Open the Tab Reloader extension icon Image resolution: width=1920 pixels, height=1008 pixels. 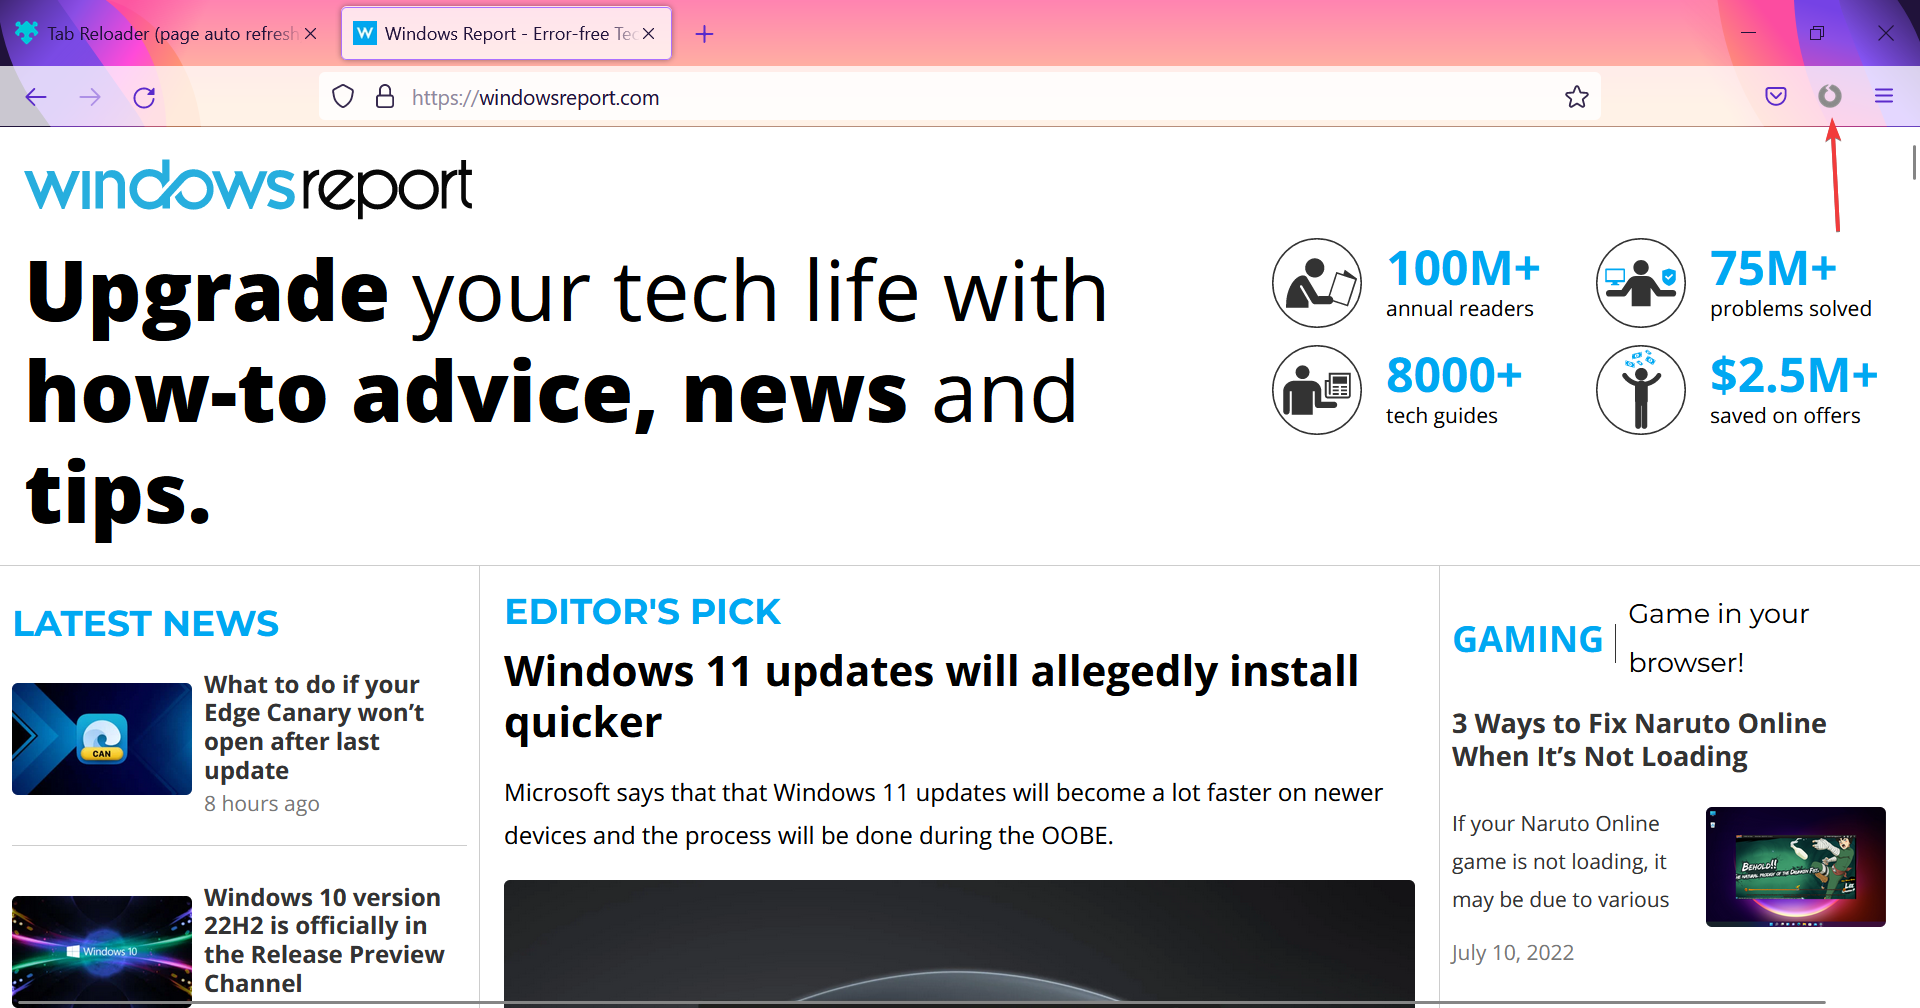[1830, 96]
